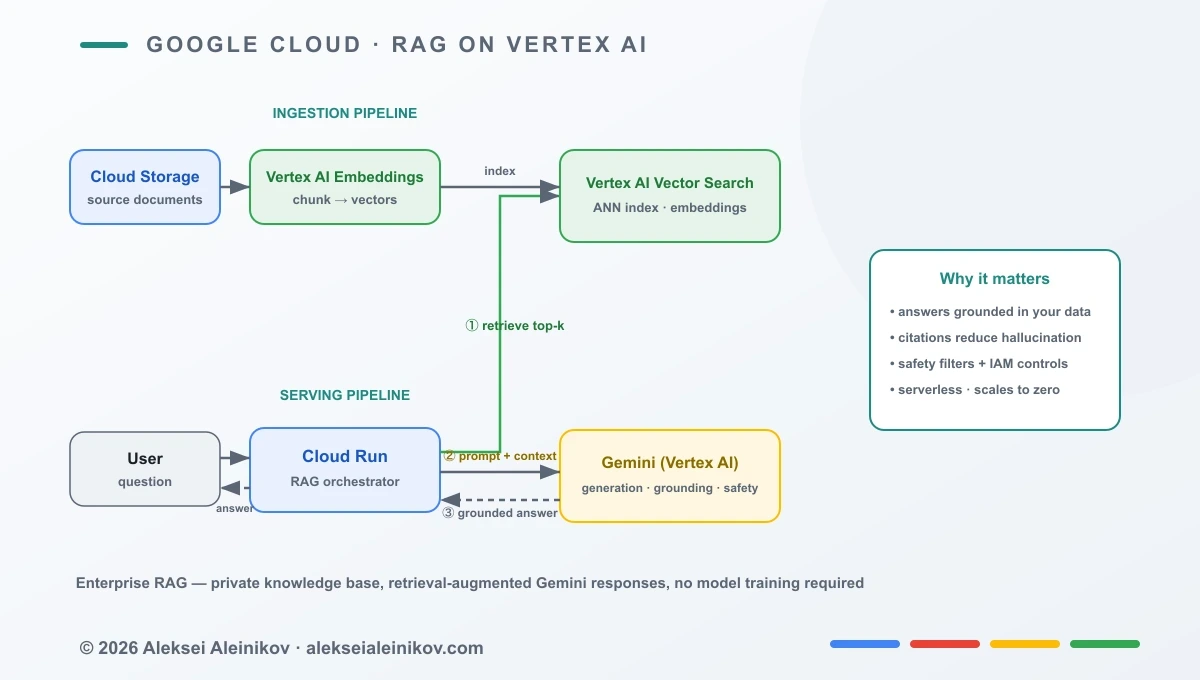Select the User question node

coord(145,469)
